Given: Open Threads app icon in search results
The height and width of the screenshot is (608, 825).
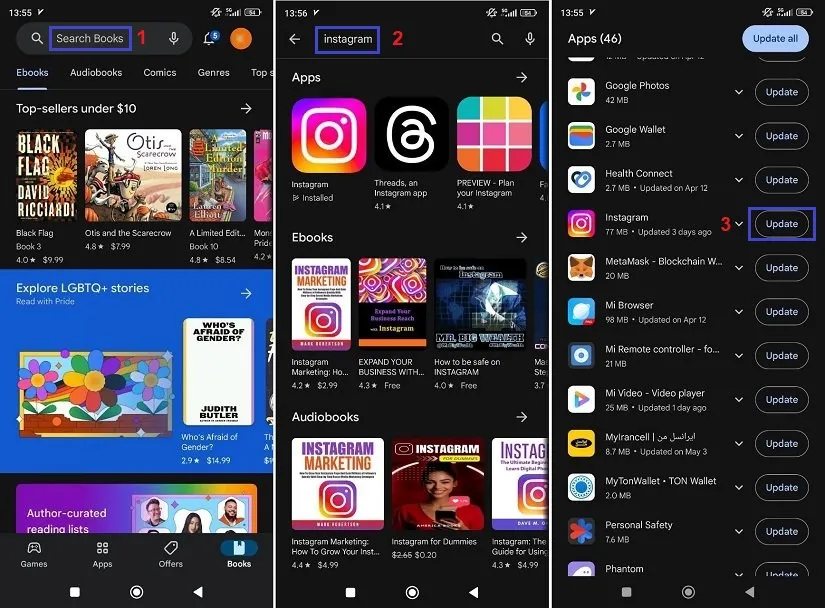Looking at the screenshot, I should [411, 134].
